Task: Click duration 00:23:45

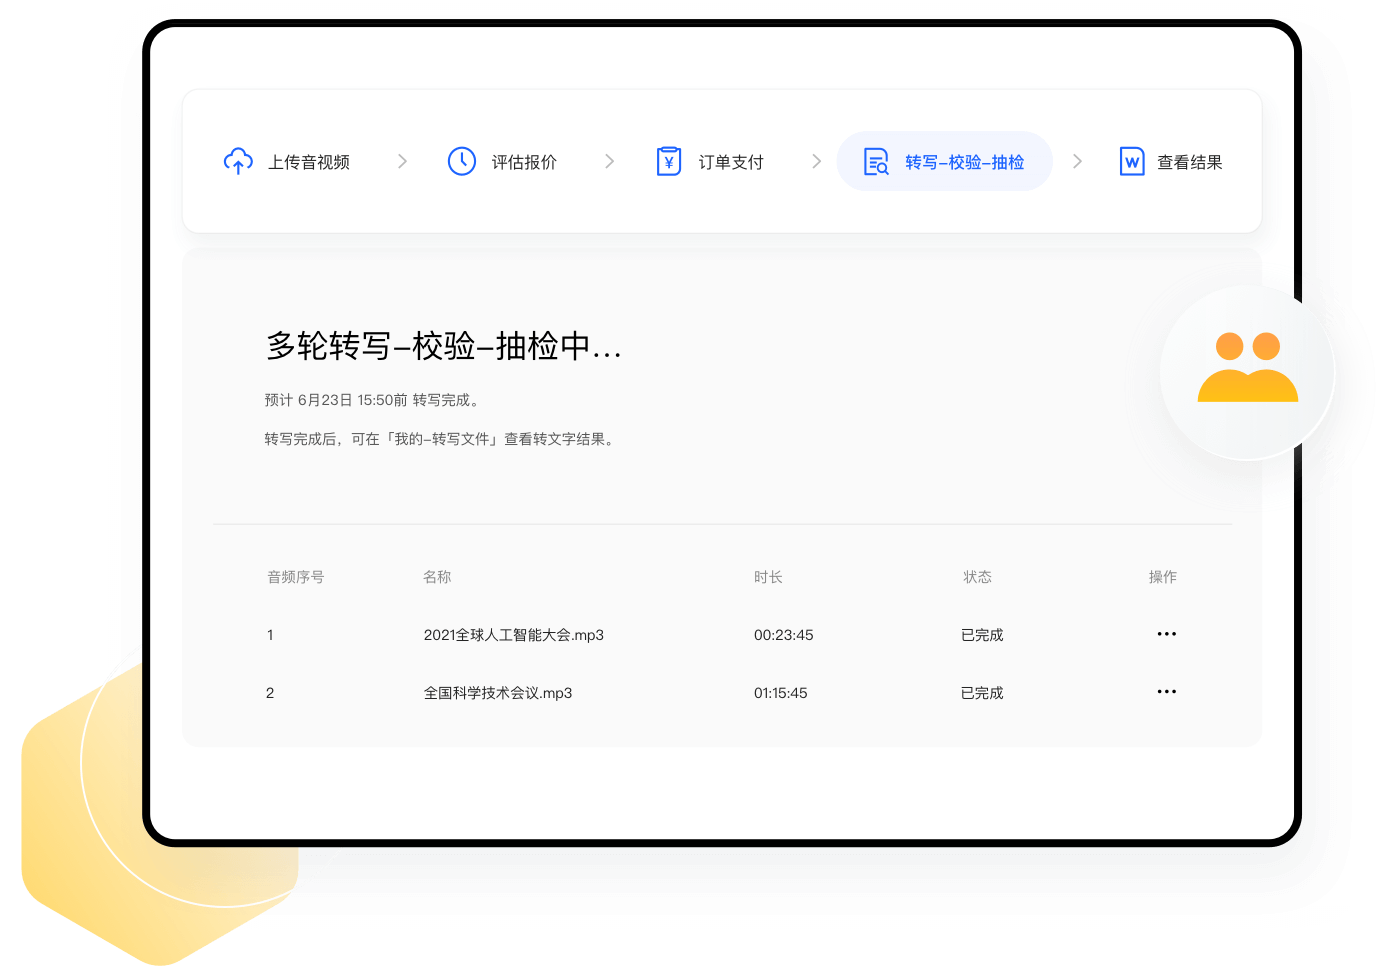Action: tap(784, 635)
